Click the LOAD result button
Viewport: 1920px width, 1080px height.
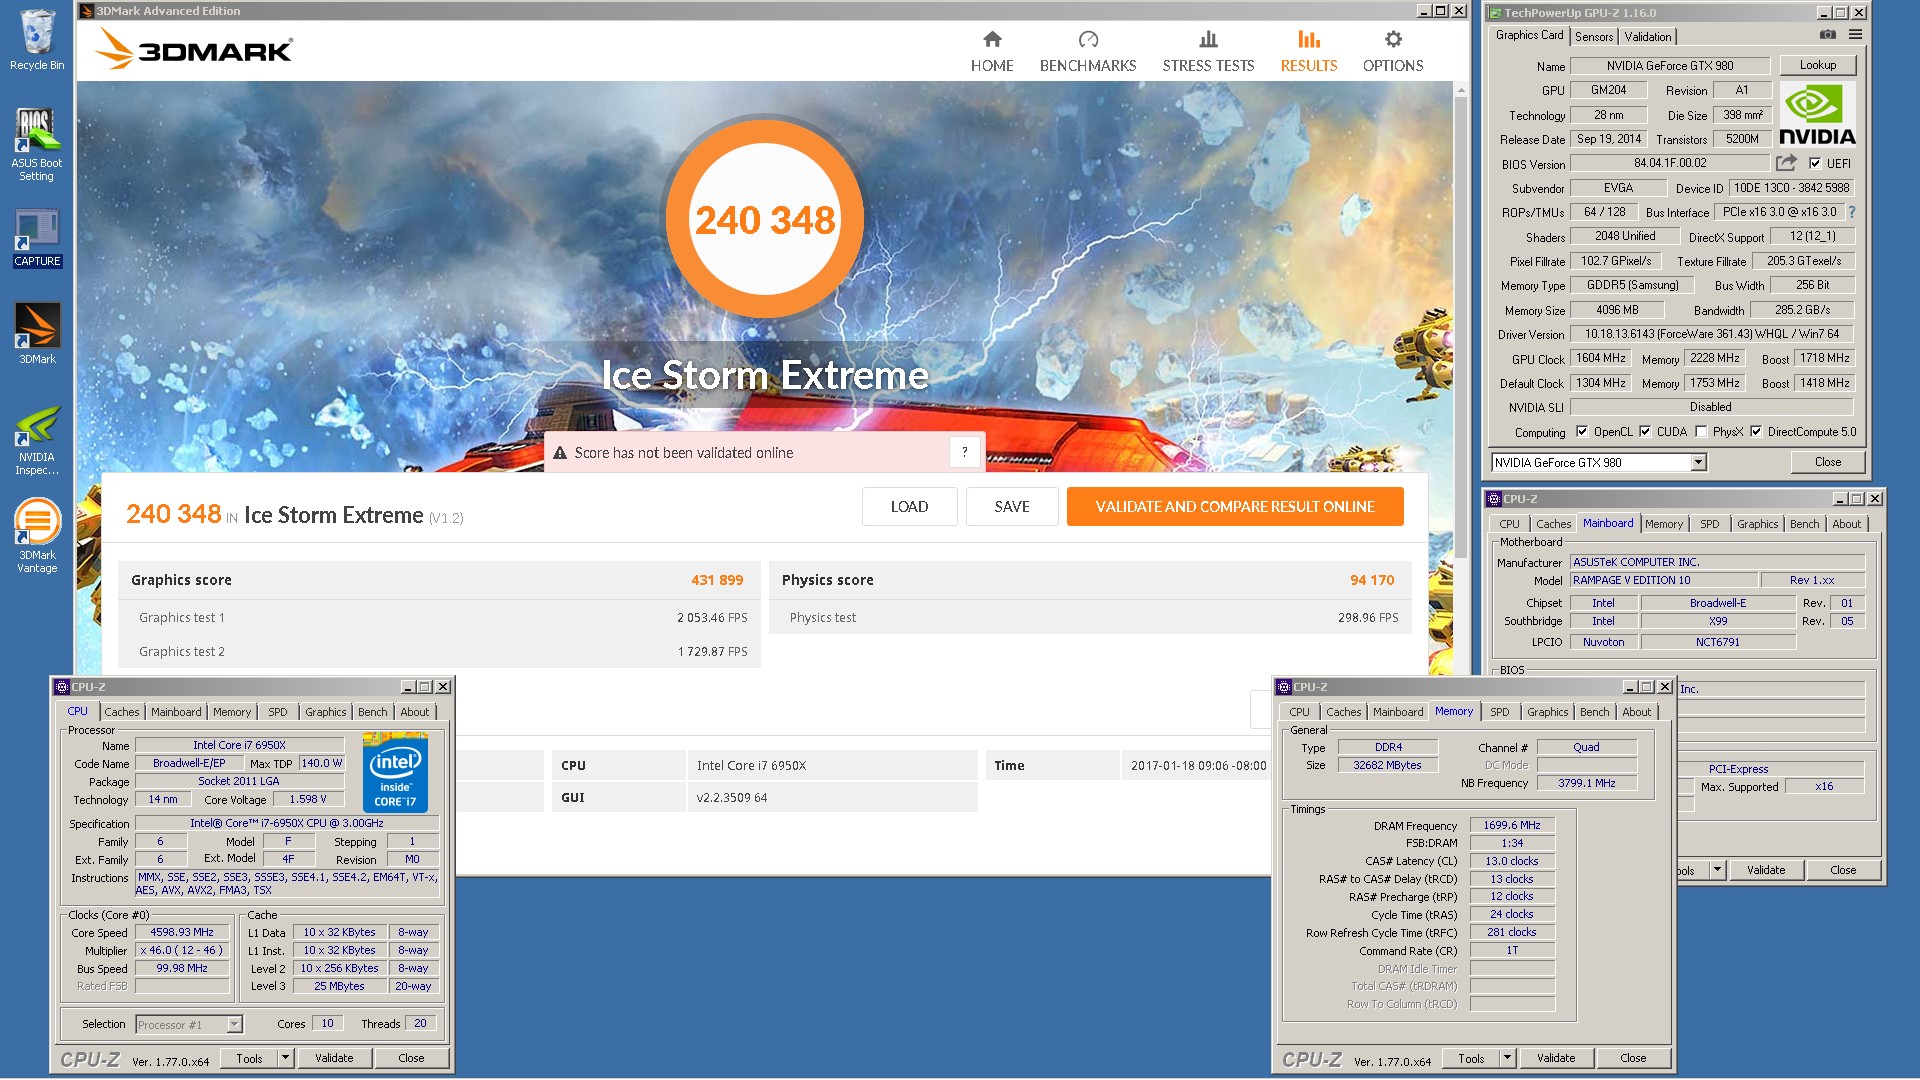[x=910, y=506]
